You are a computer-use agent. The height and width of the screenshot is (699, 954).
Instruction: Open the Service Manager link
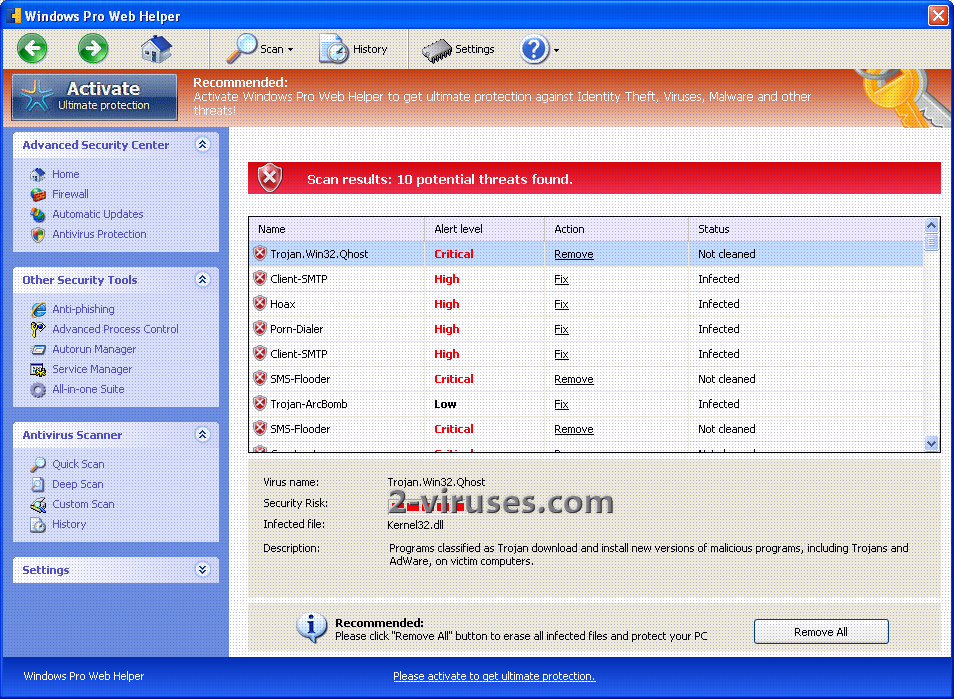click(92, 369)
